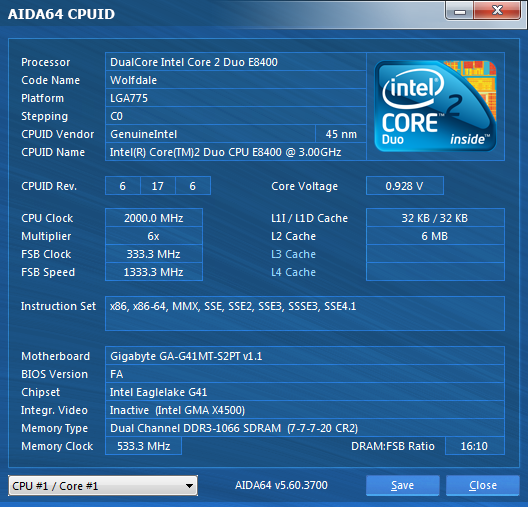Click the Memory Type label

click(x=55, y=428)
